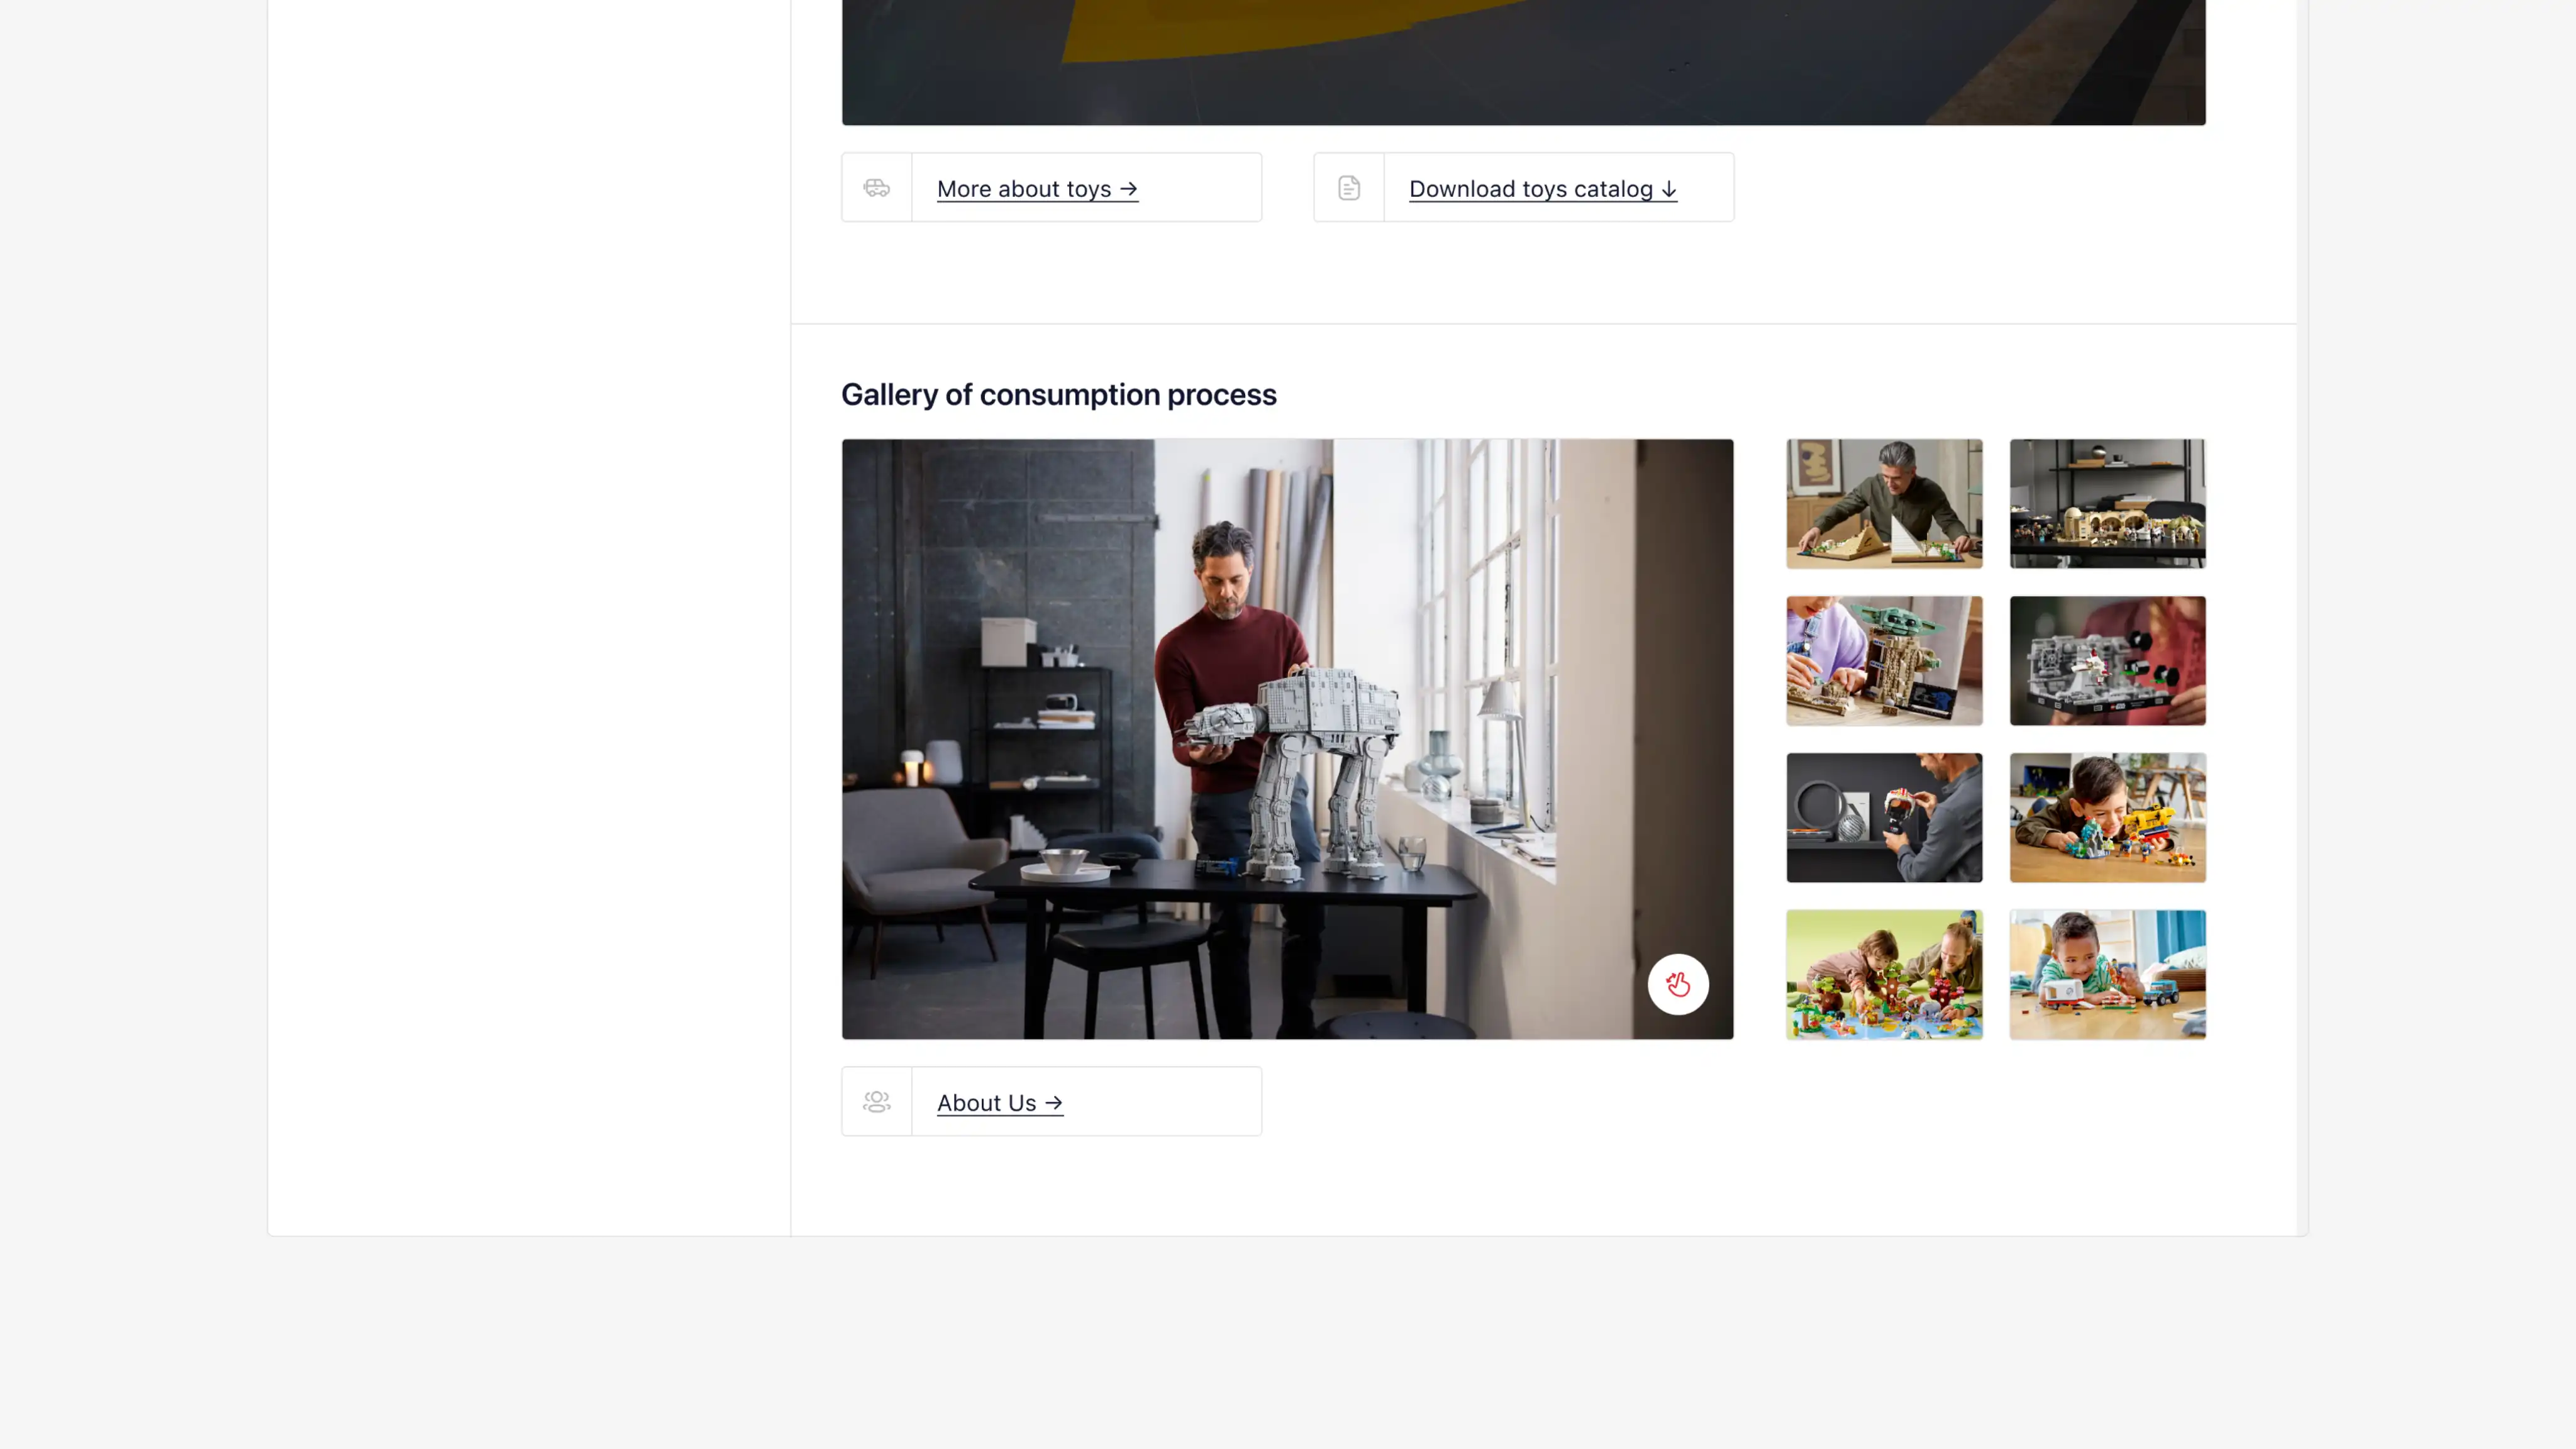Open the thumbnail of a boy with the camper van toy
2576x1449 pixels.
click(2107, 975)
